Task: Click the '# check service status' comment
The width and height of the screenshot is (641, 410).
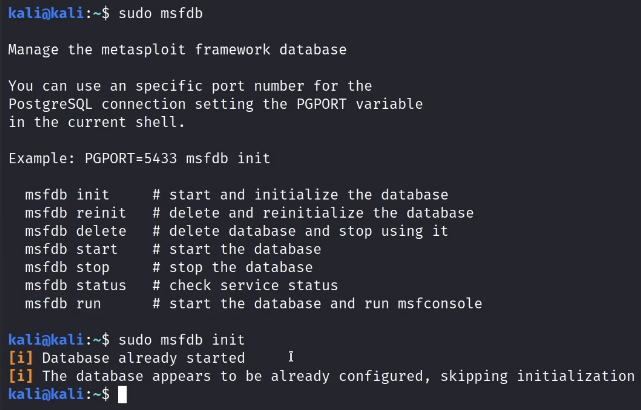Action: [245, 285]
